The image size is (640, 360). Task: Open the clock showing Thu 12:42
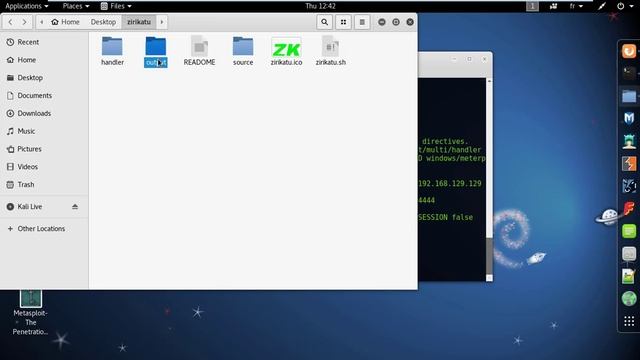(320, 6)
